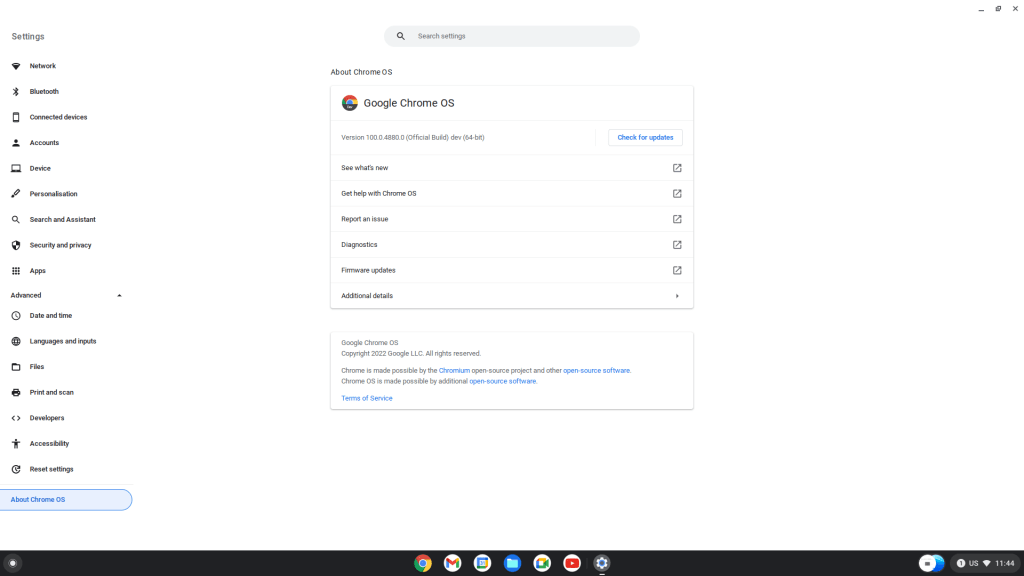Click the Personalisation brush icon
Screen dimensions: 1024x576
pos(16,194)
